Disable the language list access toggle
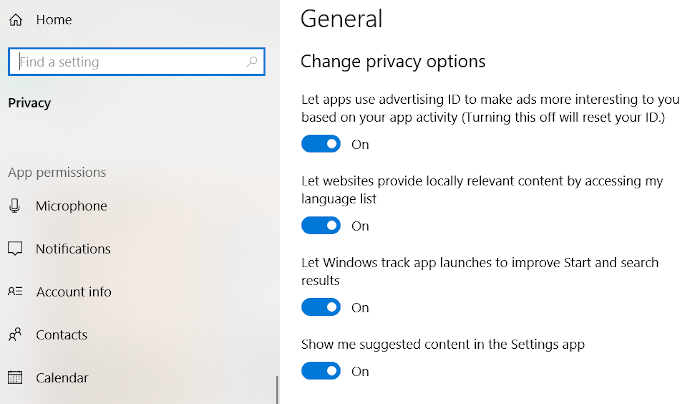 (321, 226)
